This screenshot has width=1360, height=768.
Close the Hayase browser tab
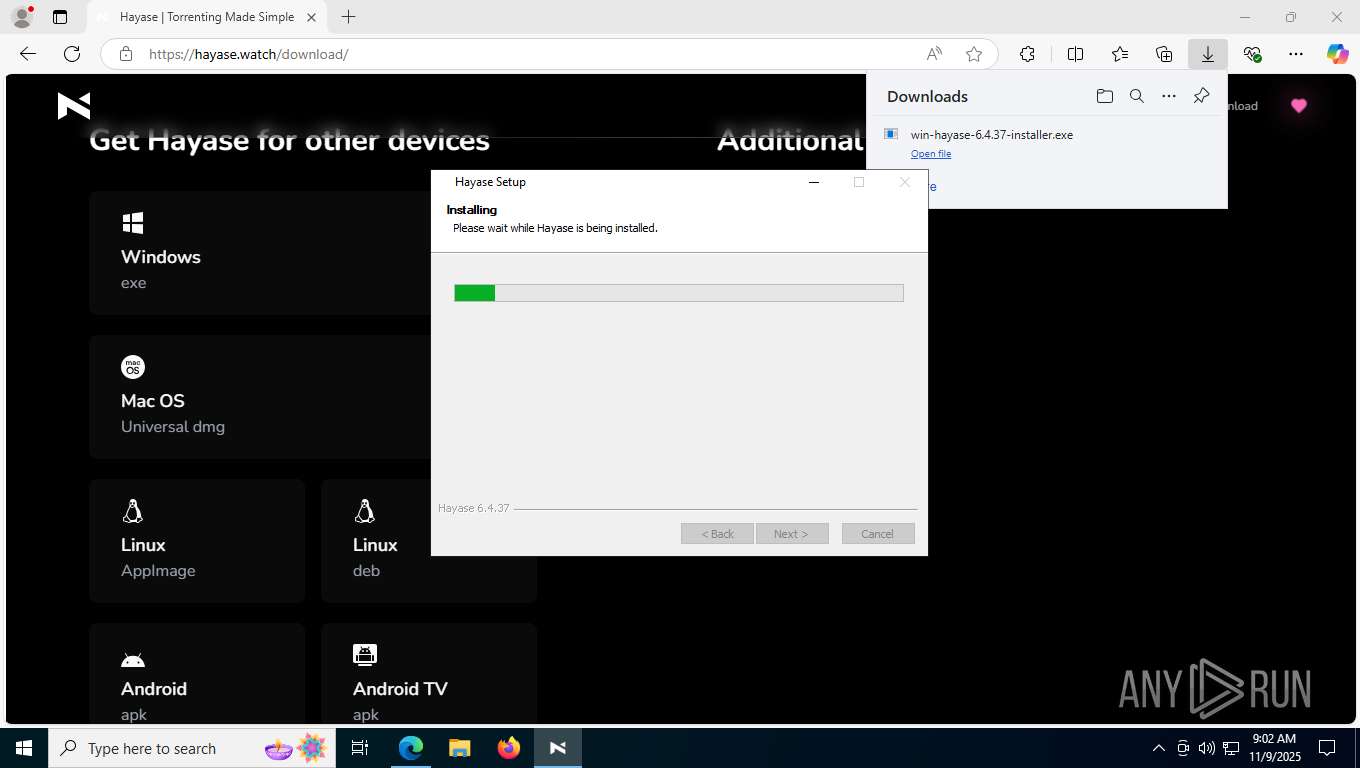311,17
